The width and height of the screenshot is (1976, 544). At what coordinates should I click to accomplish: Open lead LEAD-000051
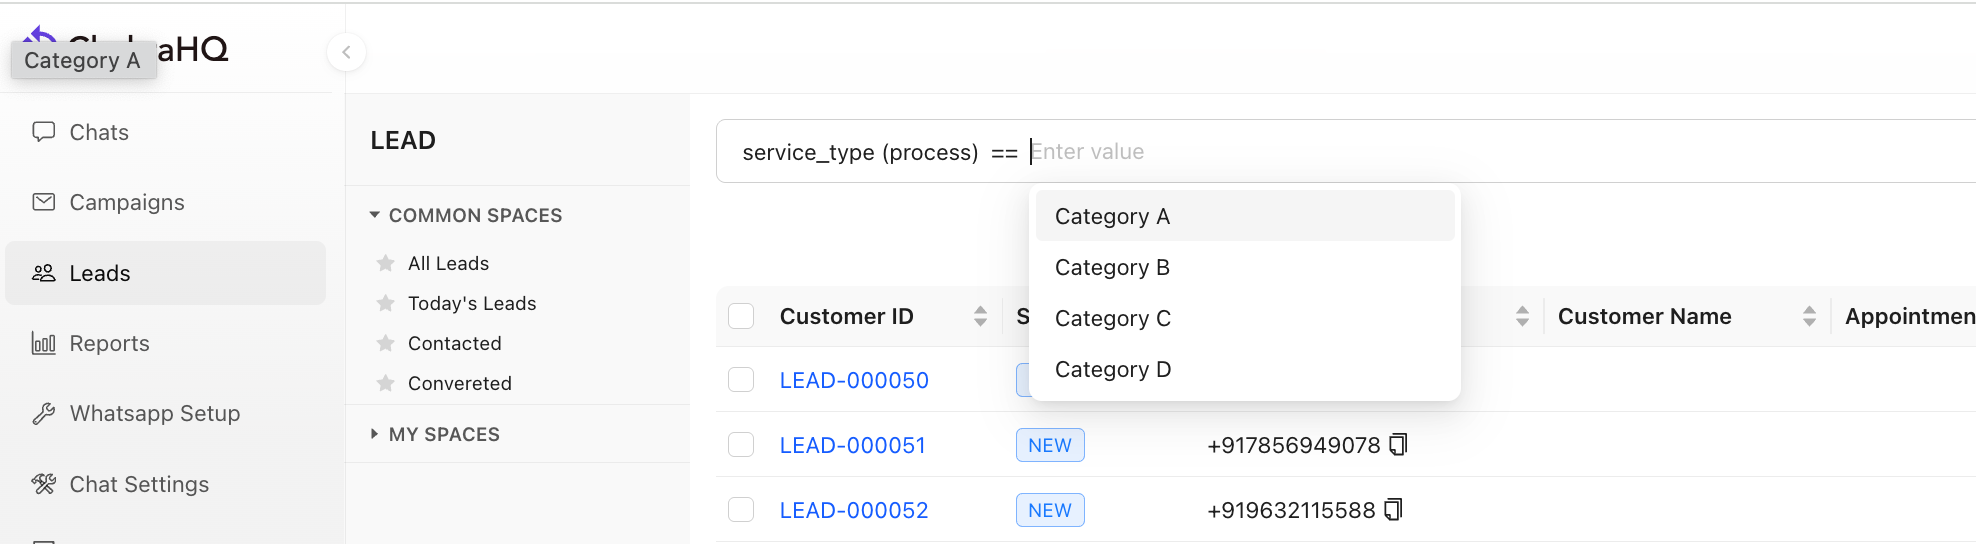pos(852,445)
